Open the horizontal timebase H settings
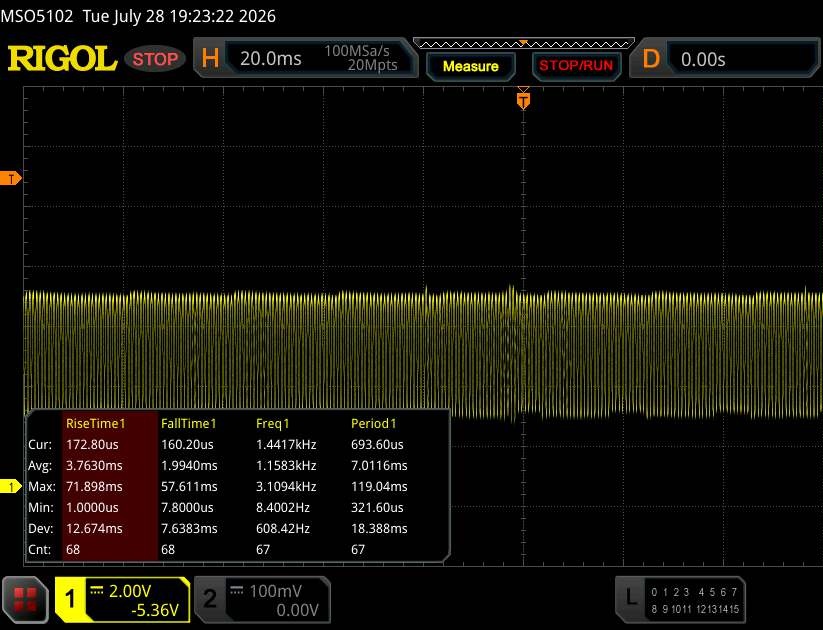 coord(210,58)
